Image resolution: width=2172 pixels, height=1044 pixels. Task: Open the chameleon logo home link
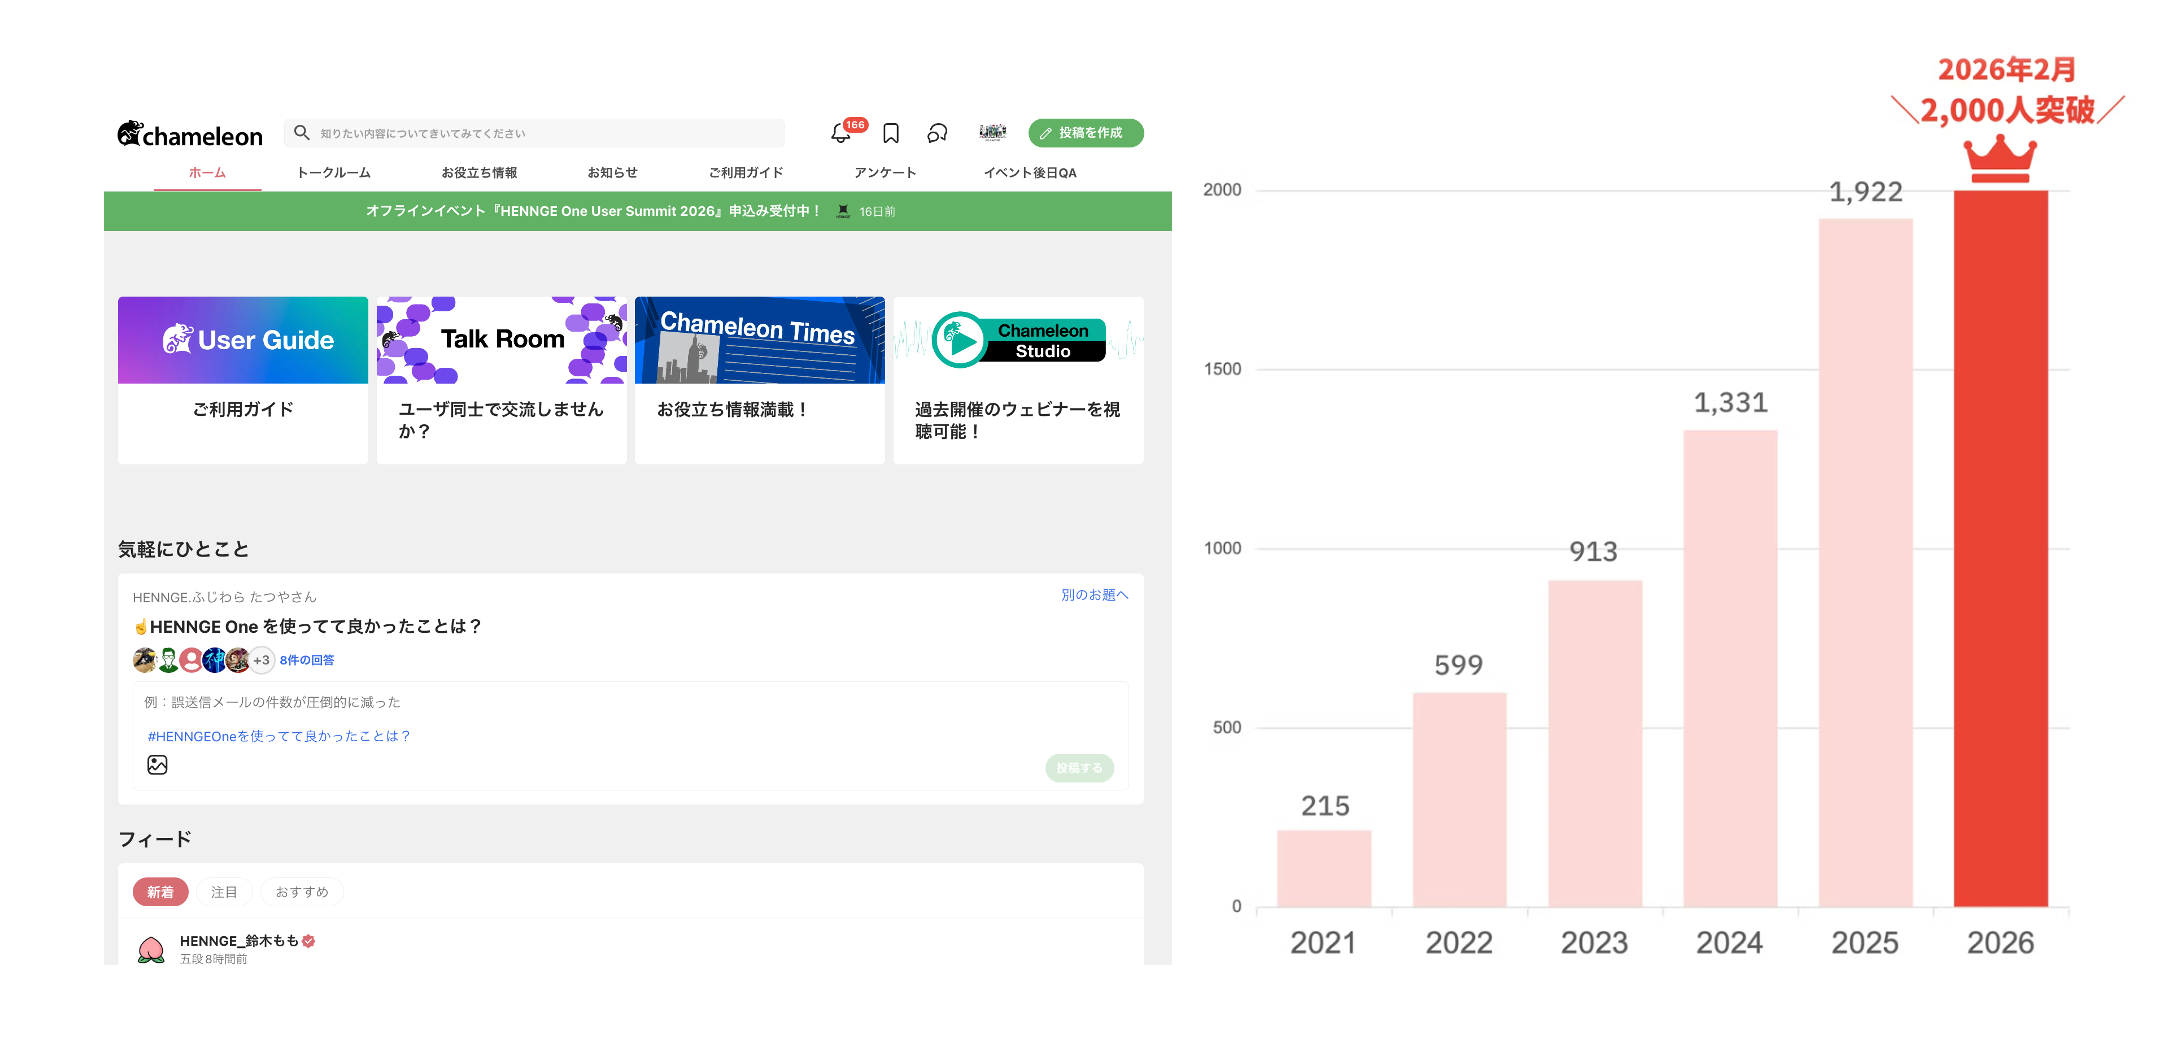click(190, 134)
